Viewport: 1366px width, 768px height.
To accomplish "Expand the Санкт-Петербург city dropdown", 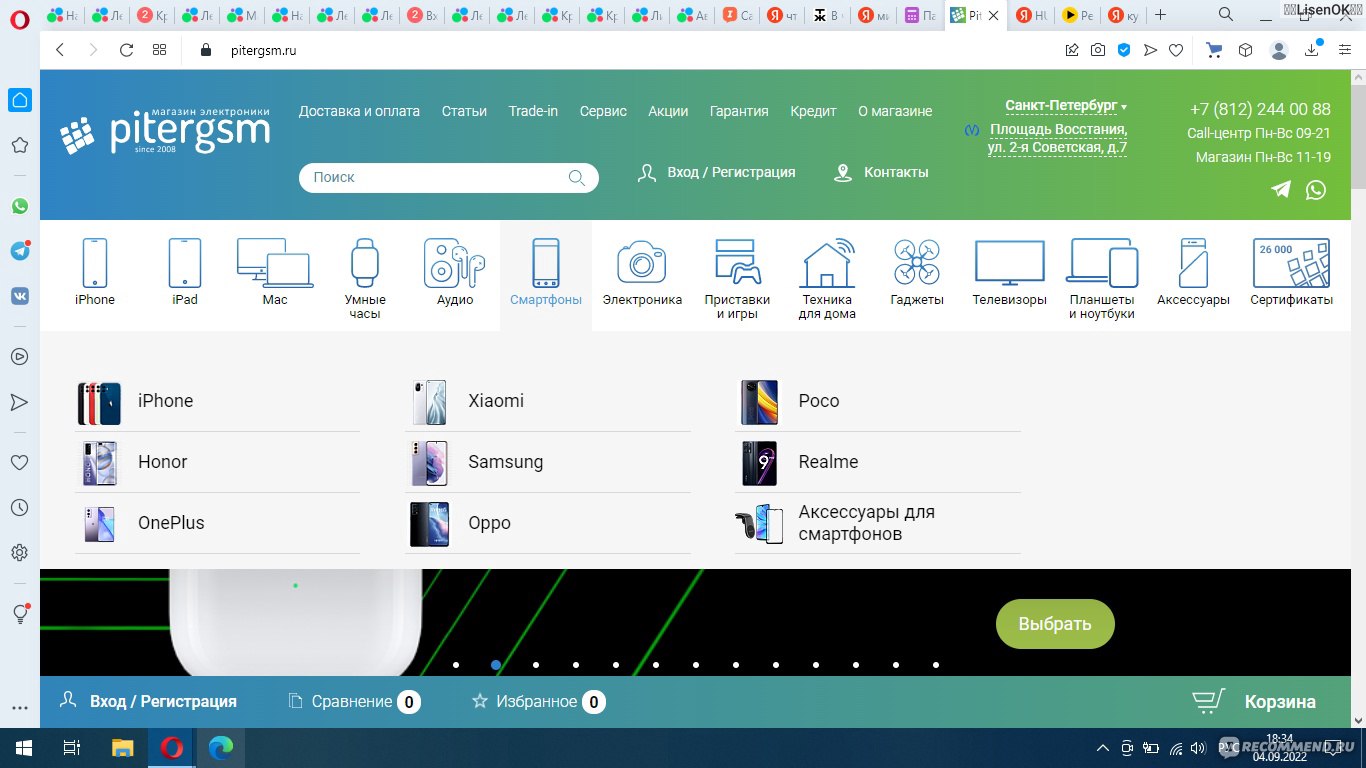I will 1066,106.
